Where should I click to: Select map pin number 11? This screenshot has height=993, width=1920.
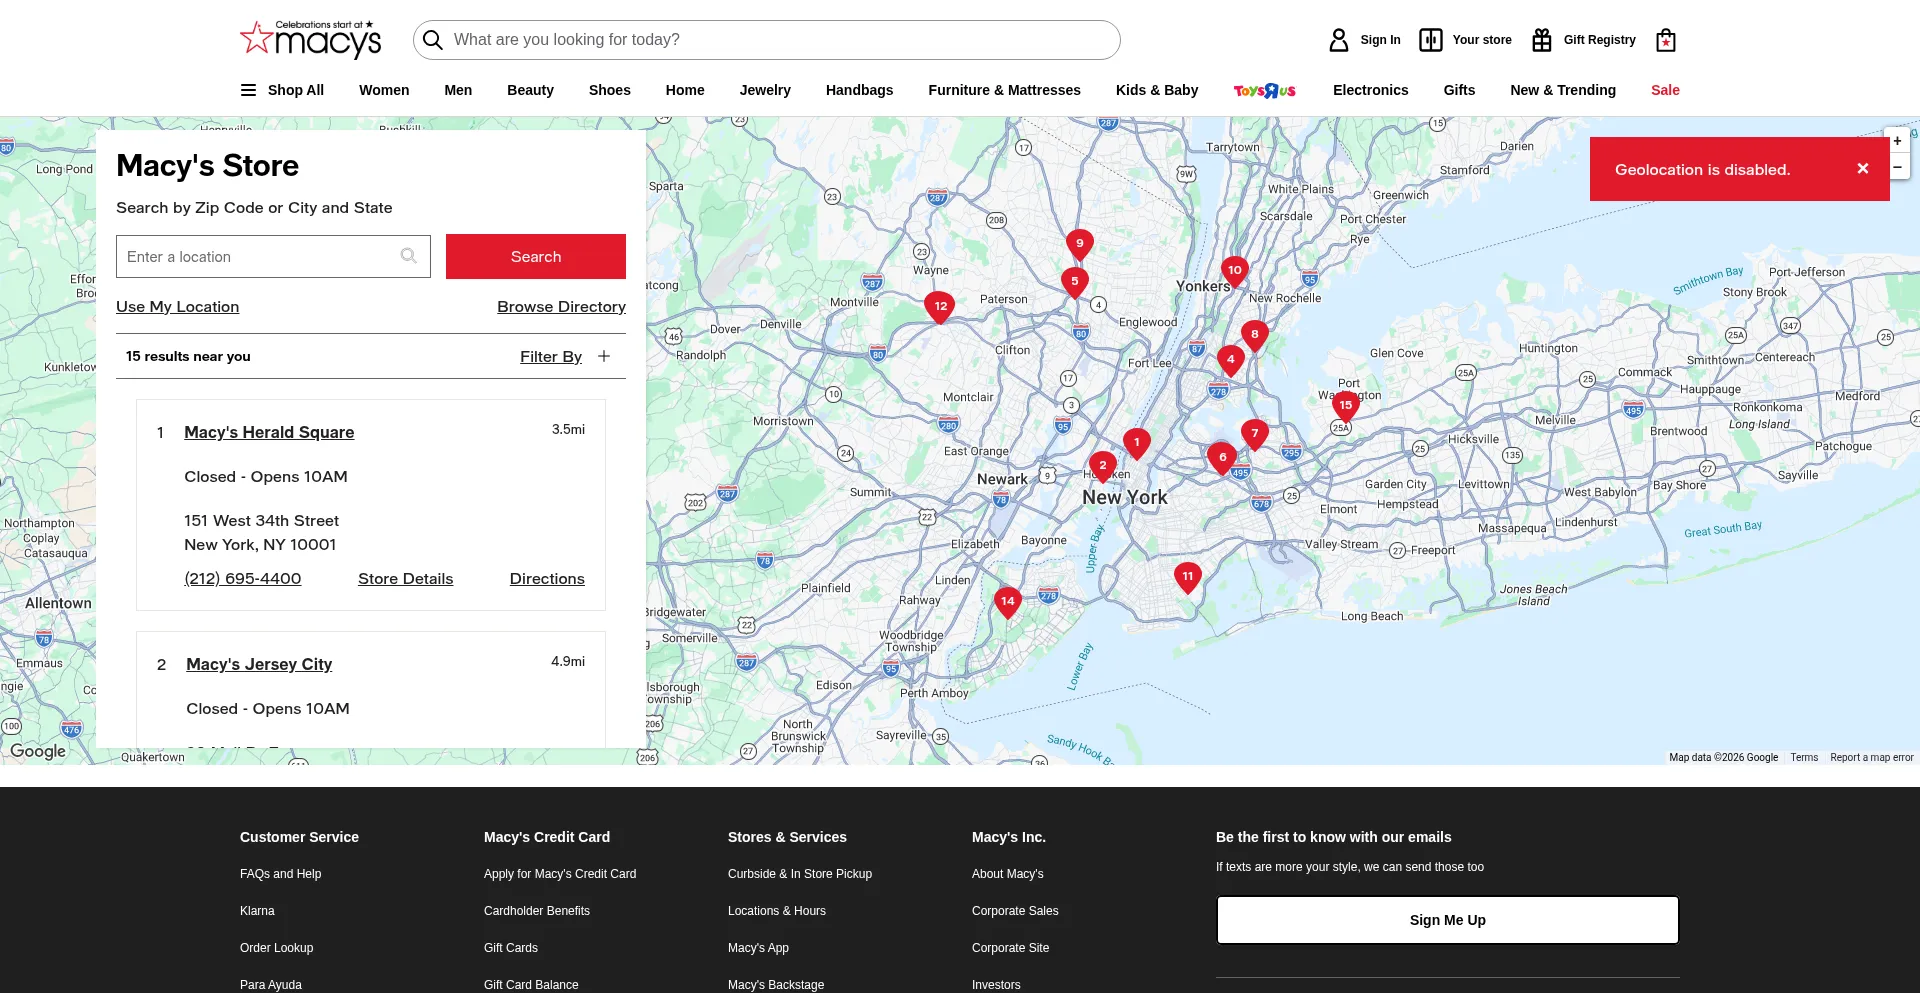pos(1188,577)
